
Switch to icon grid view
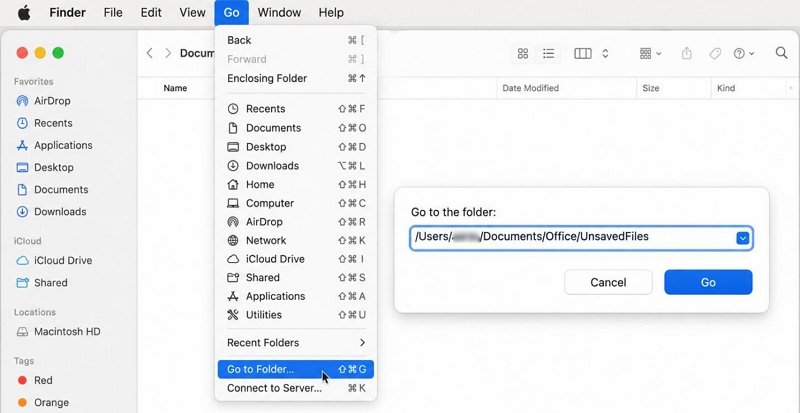pos(523,53)
